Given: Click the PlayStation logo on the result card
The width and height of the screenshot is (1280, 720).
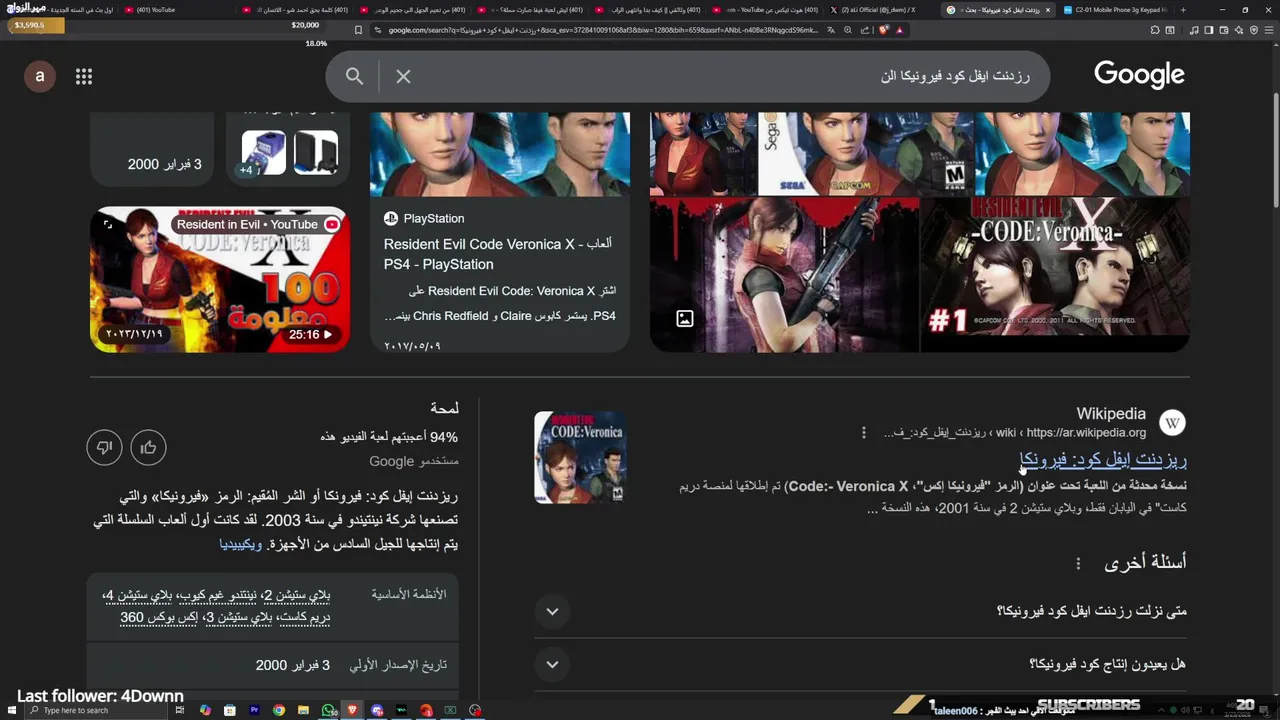Looking at the screenshot, I should pyautogui.click(x=391, y=218).
